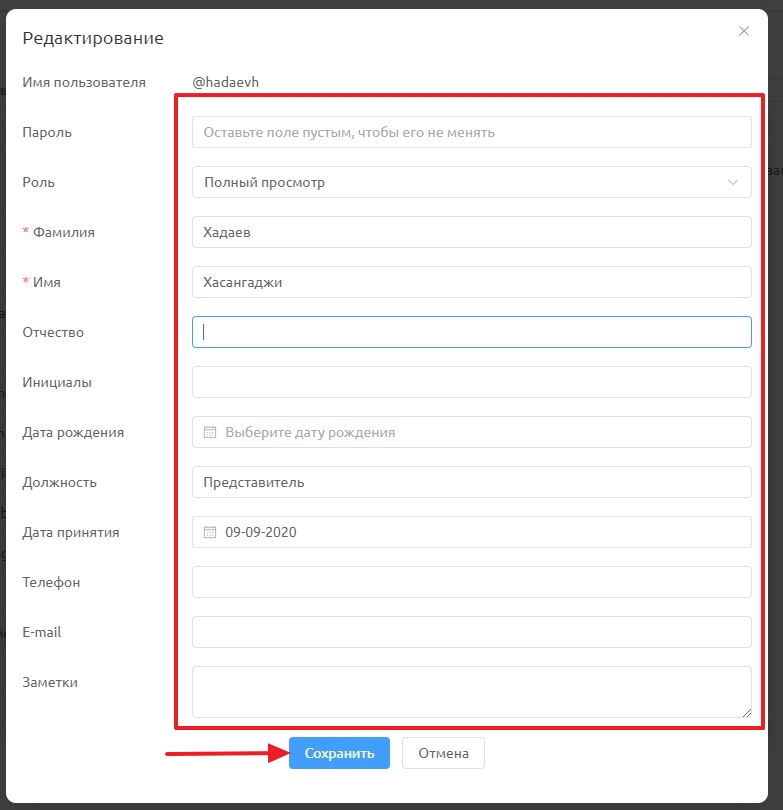
Task: Open the Полный просмотр role selector
Action: click(x=472, y=182)
